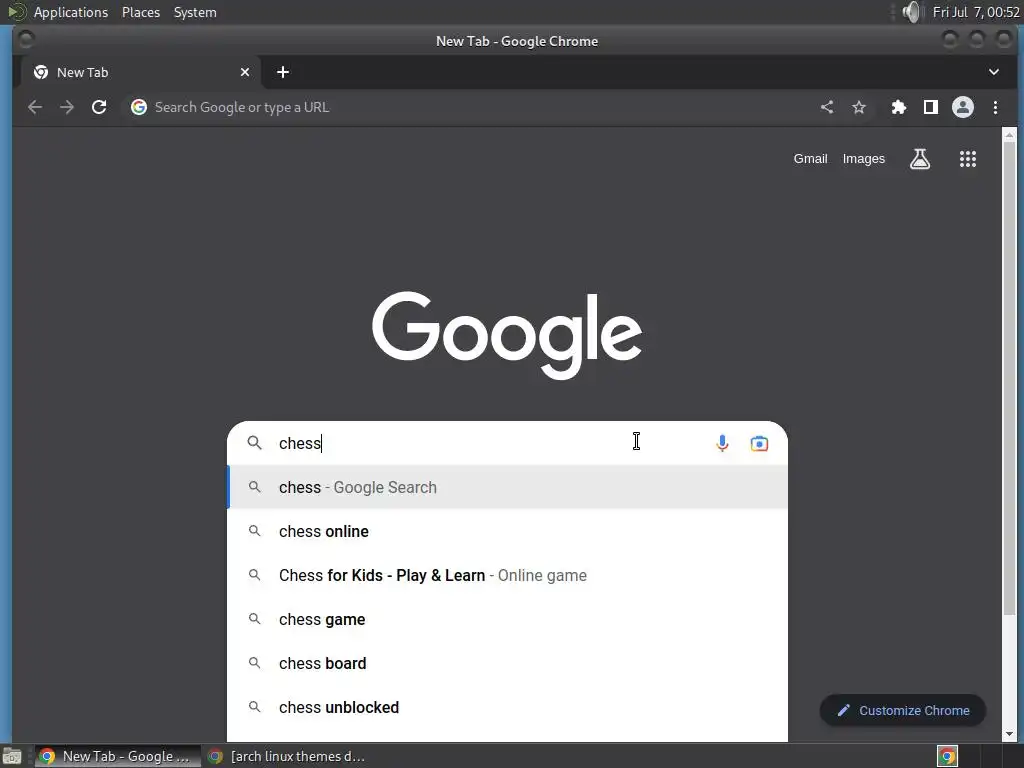
Task: Click the Applications menu logo icon
Action: point(16,12)
